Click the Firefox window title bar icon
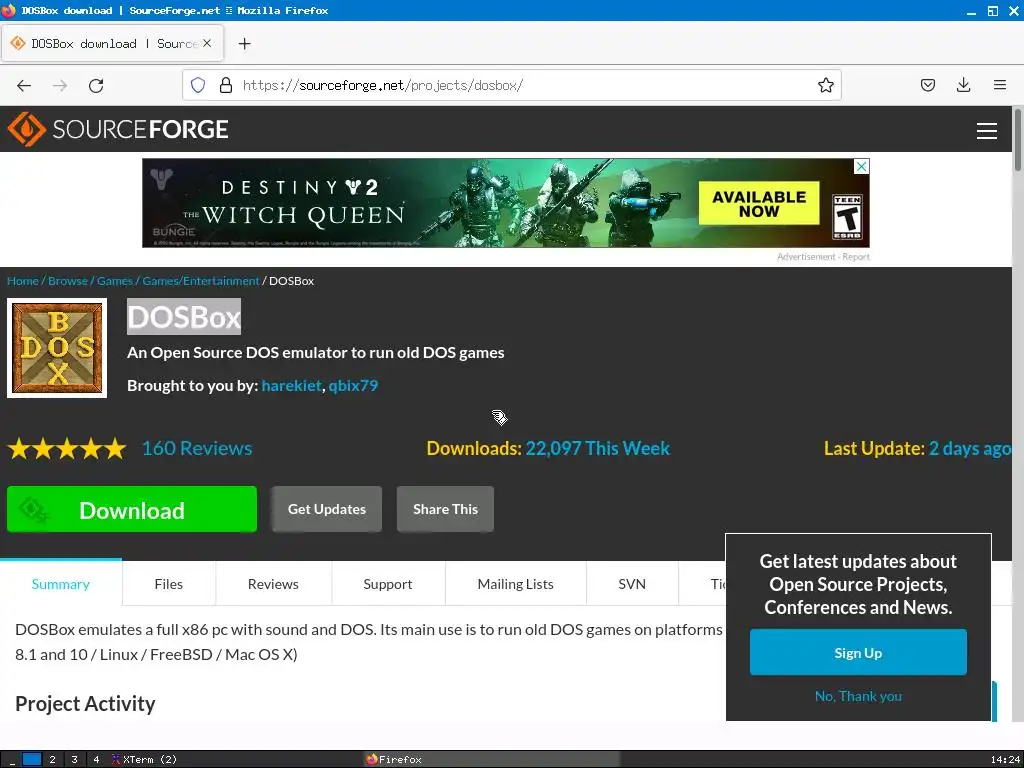Image resolution: width=1024 pixels, height=768 pixels. [8, 10]
